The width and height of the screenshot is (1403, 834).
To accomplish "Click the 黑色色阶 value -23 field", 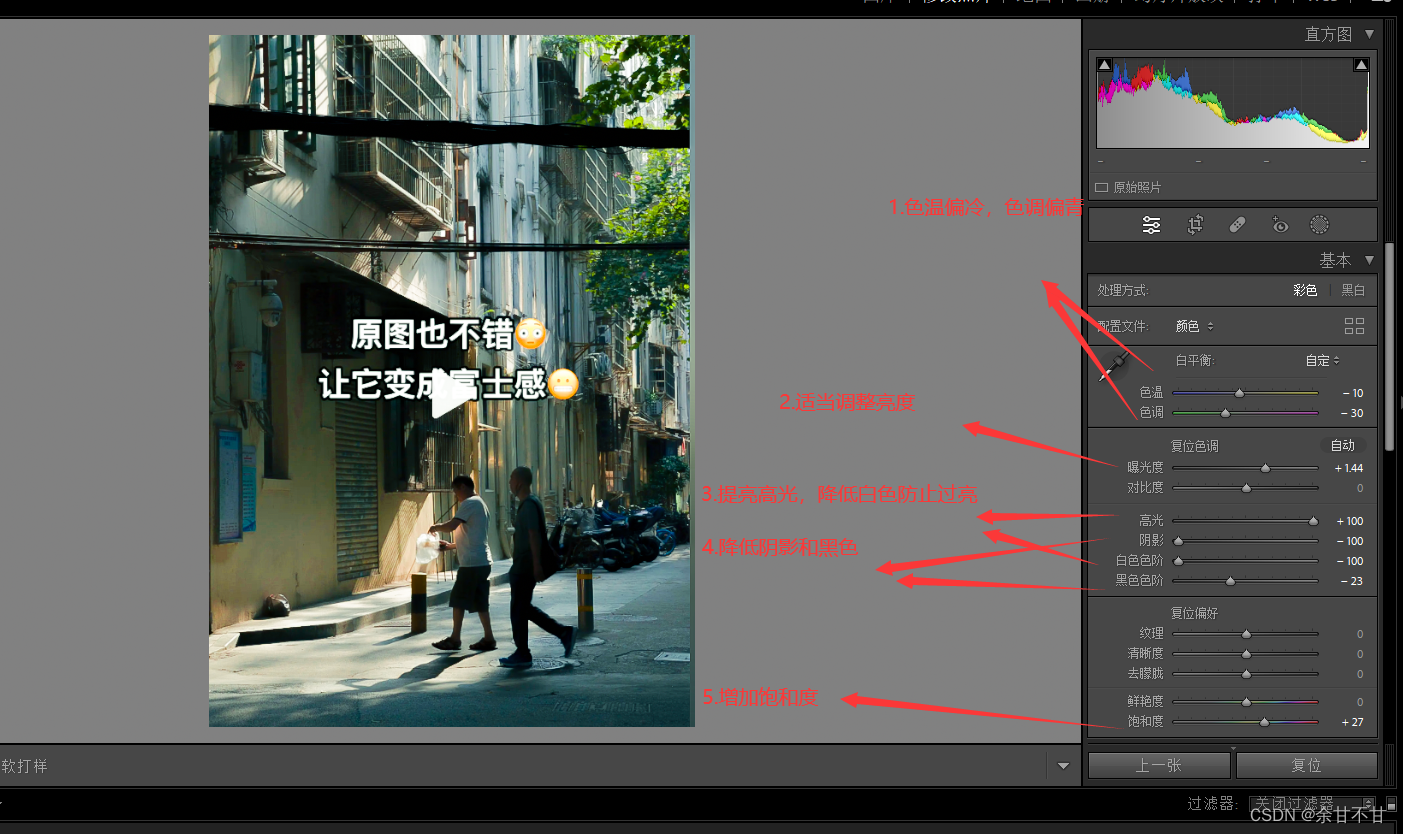I will (1352, 581).
